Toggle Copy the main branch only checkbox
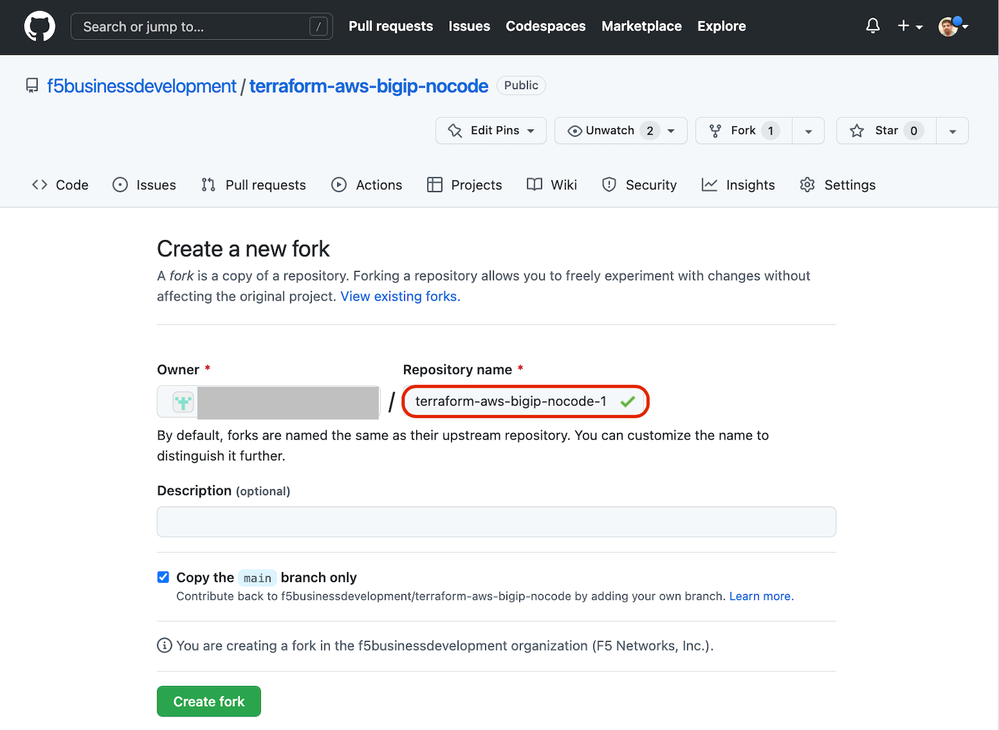 (164, 577)
